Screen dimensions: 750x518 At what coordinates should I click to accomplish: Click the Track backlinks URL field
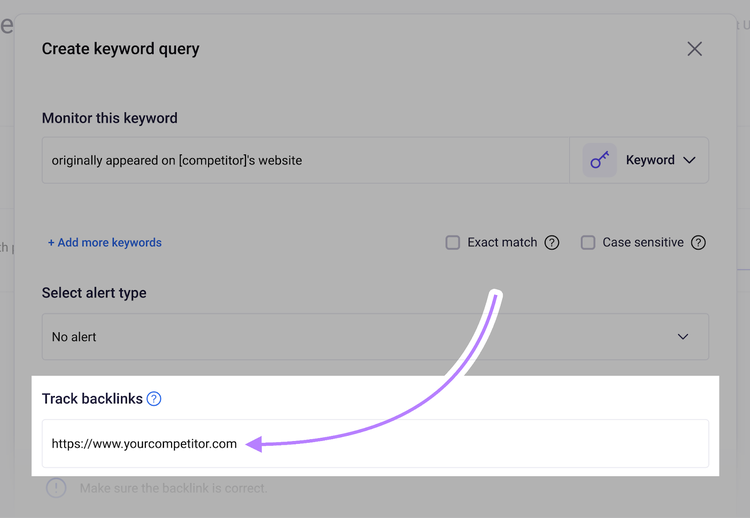click(x=375, y=443)
